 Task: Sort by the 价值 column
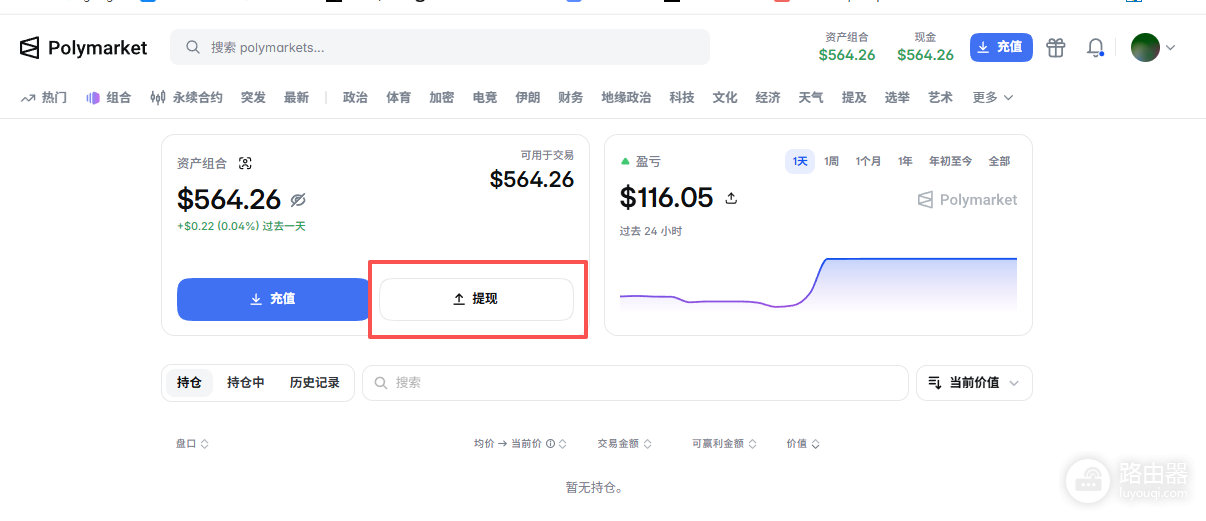[804, 444]
